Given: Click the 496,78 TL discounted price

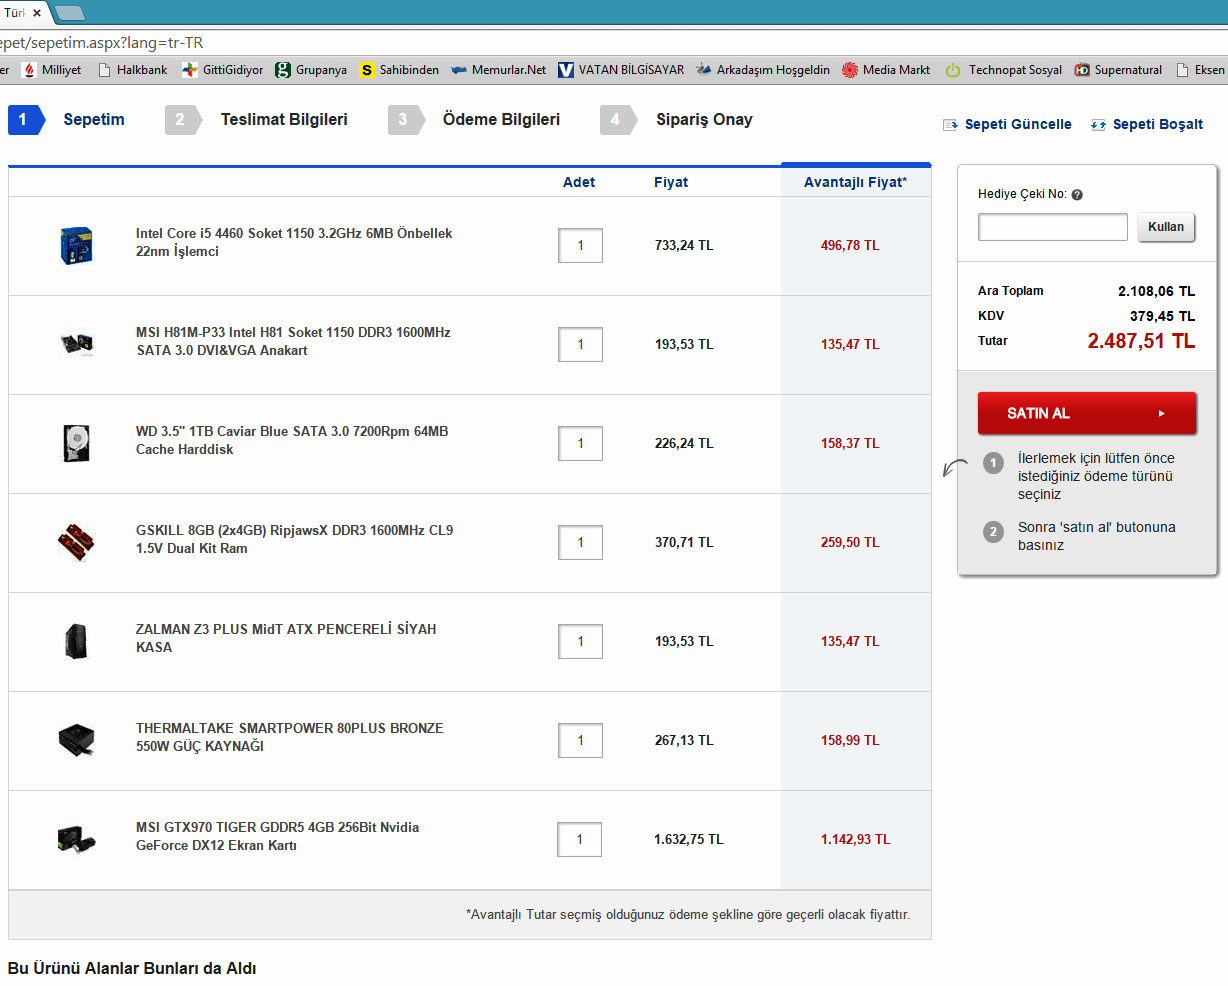Looking at the screenshot, I should point(850,245).
